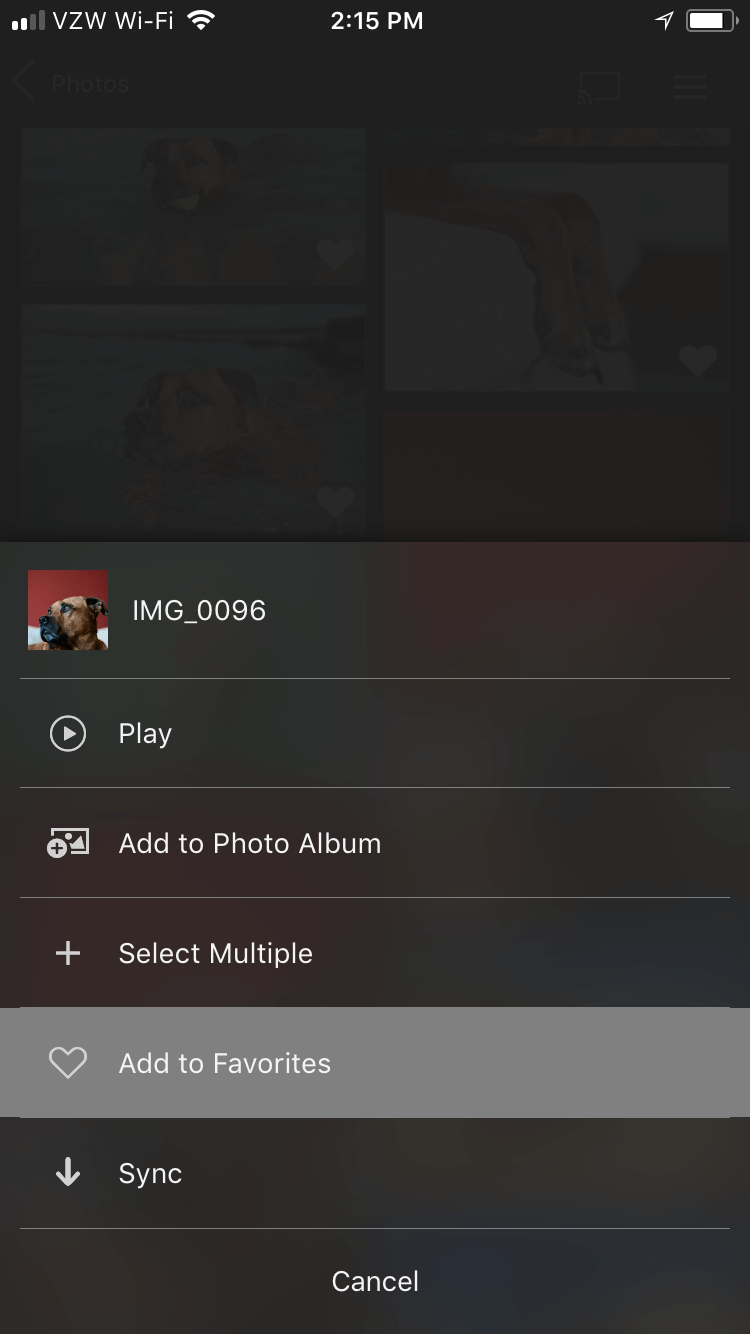
Task: Tap the battery indicator in status bar
Action: pos(711,21)
